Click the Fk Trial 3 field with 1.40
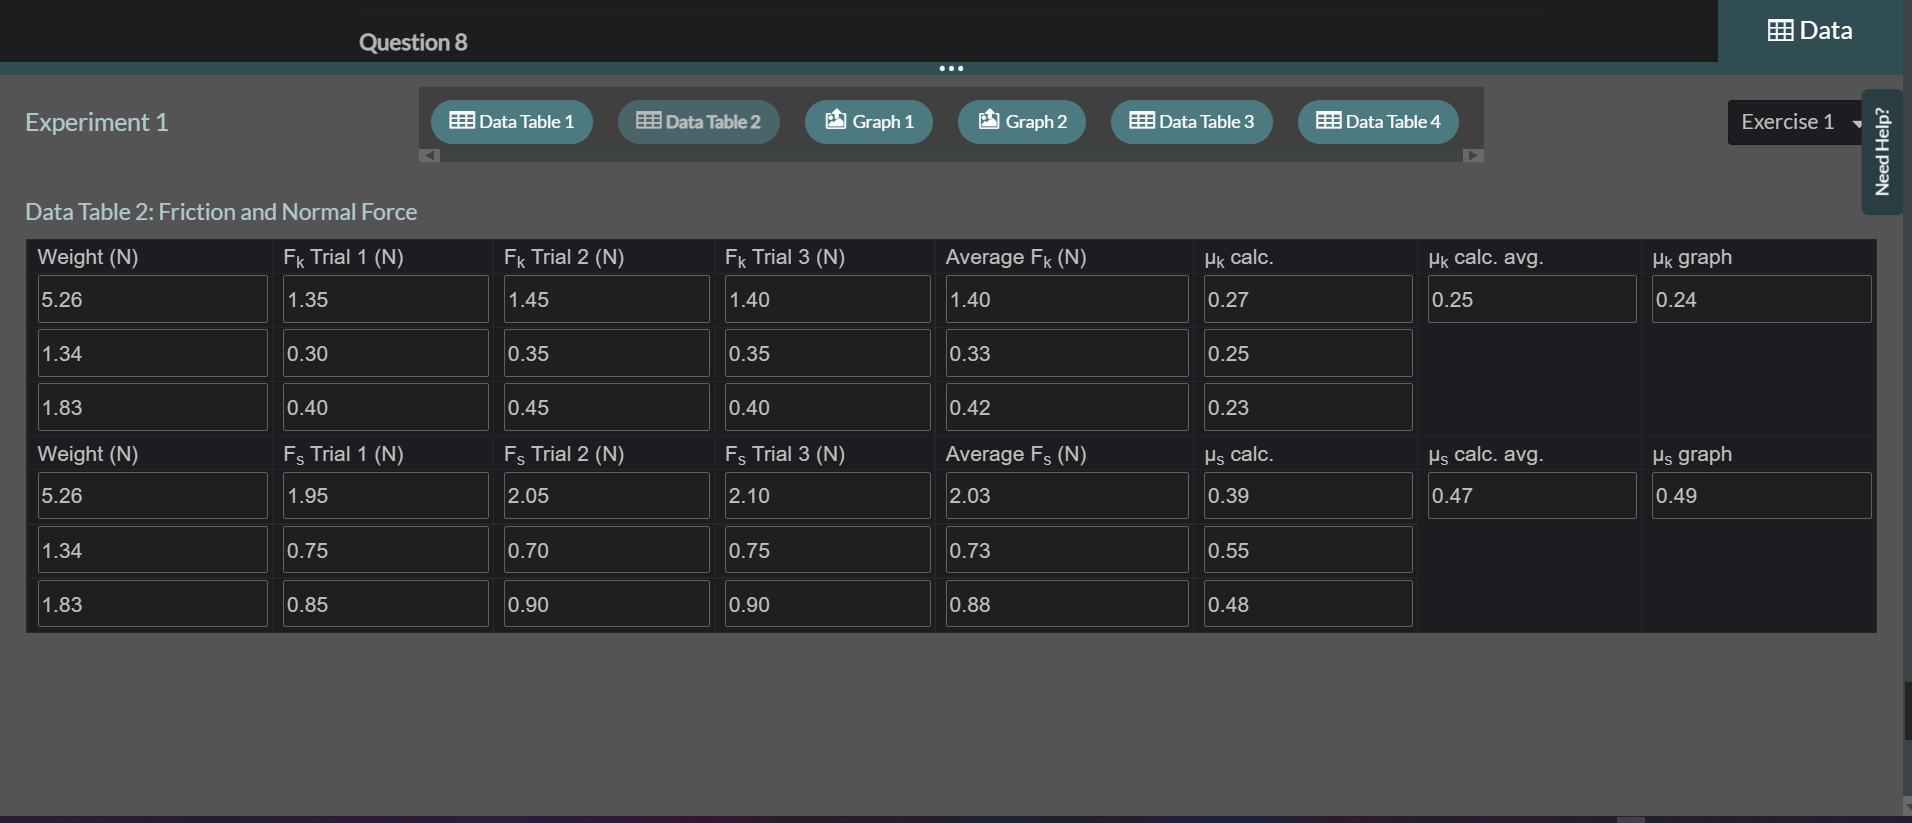This screenshot has width=1912, height=823. click(828, 299)
